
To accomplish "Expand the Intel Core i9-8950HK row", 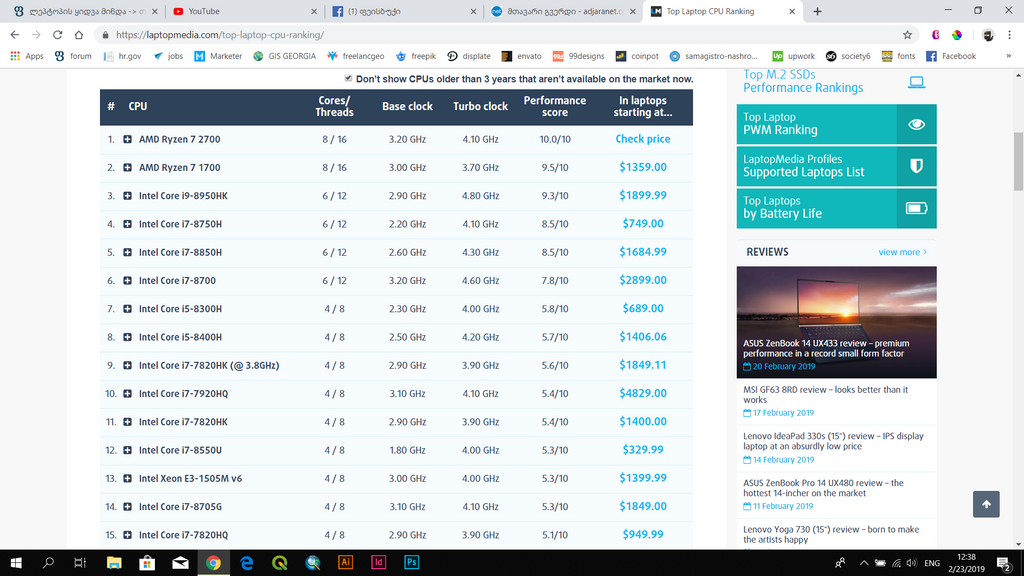I will coord(127,196).
